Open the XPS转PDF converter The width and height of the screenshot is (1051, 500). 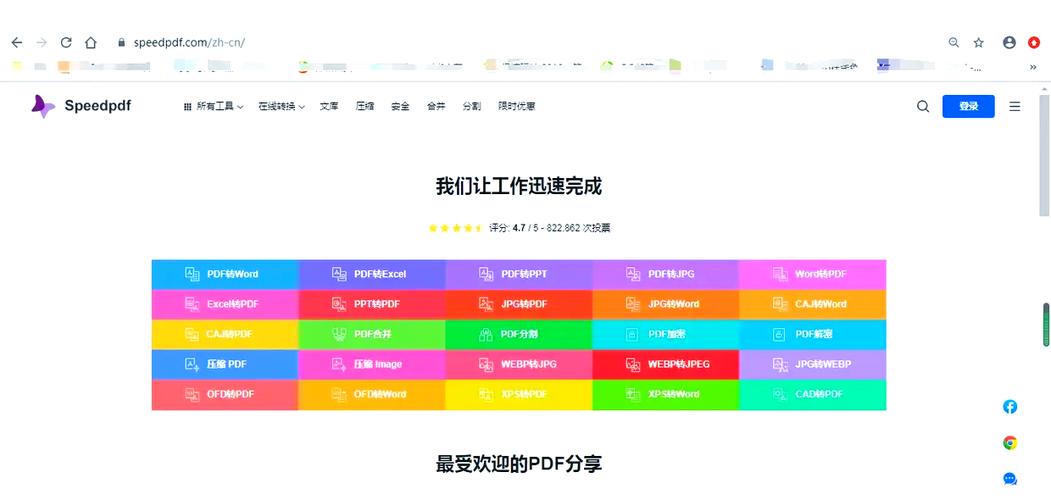519,395
